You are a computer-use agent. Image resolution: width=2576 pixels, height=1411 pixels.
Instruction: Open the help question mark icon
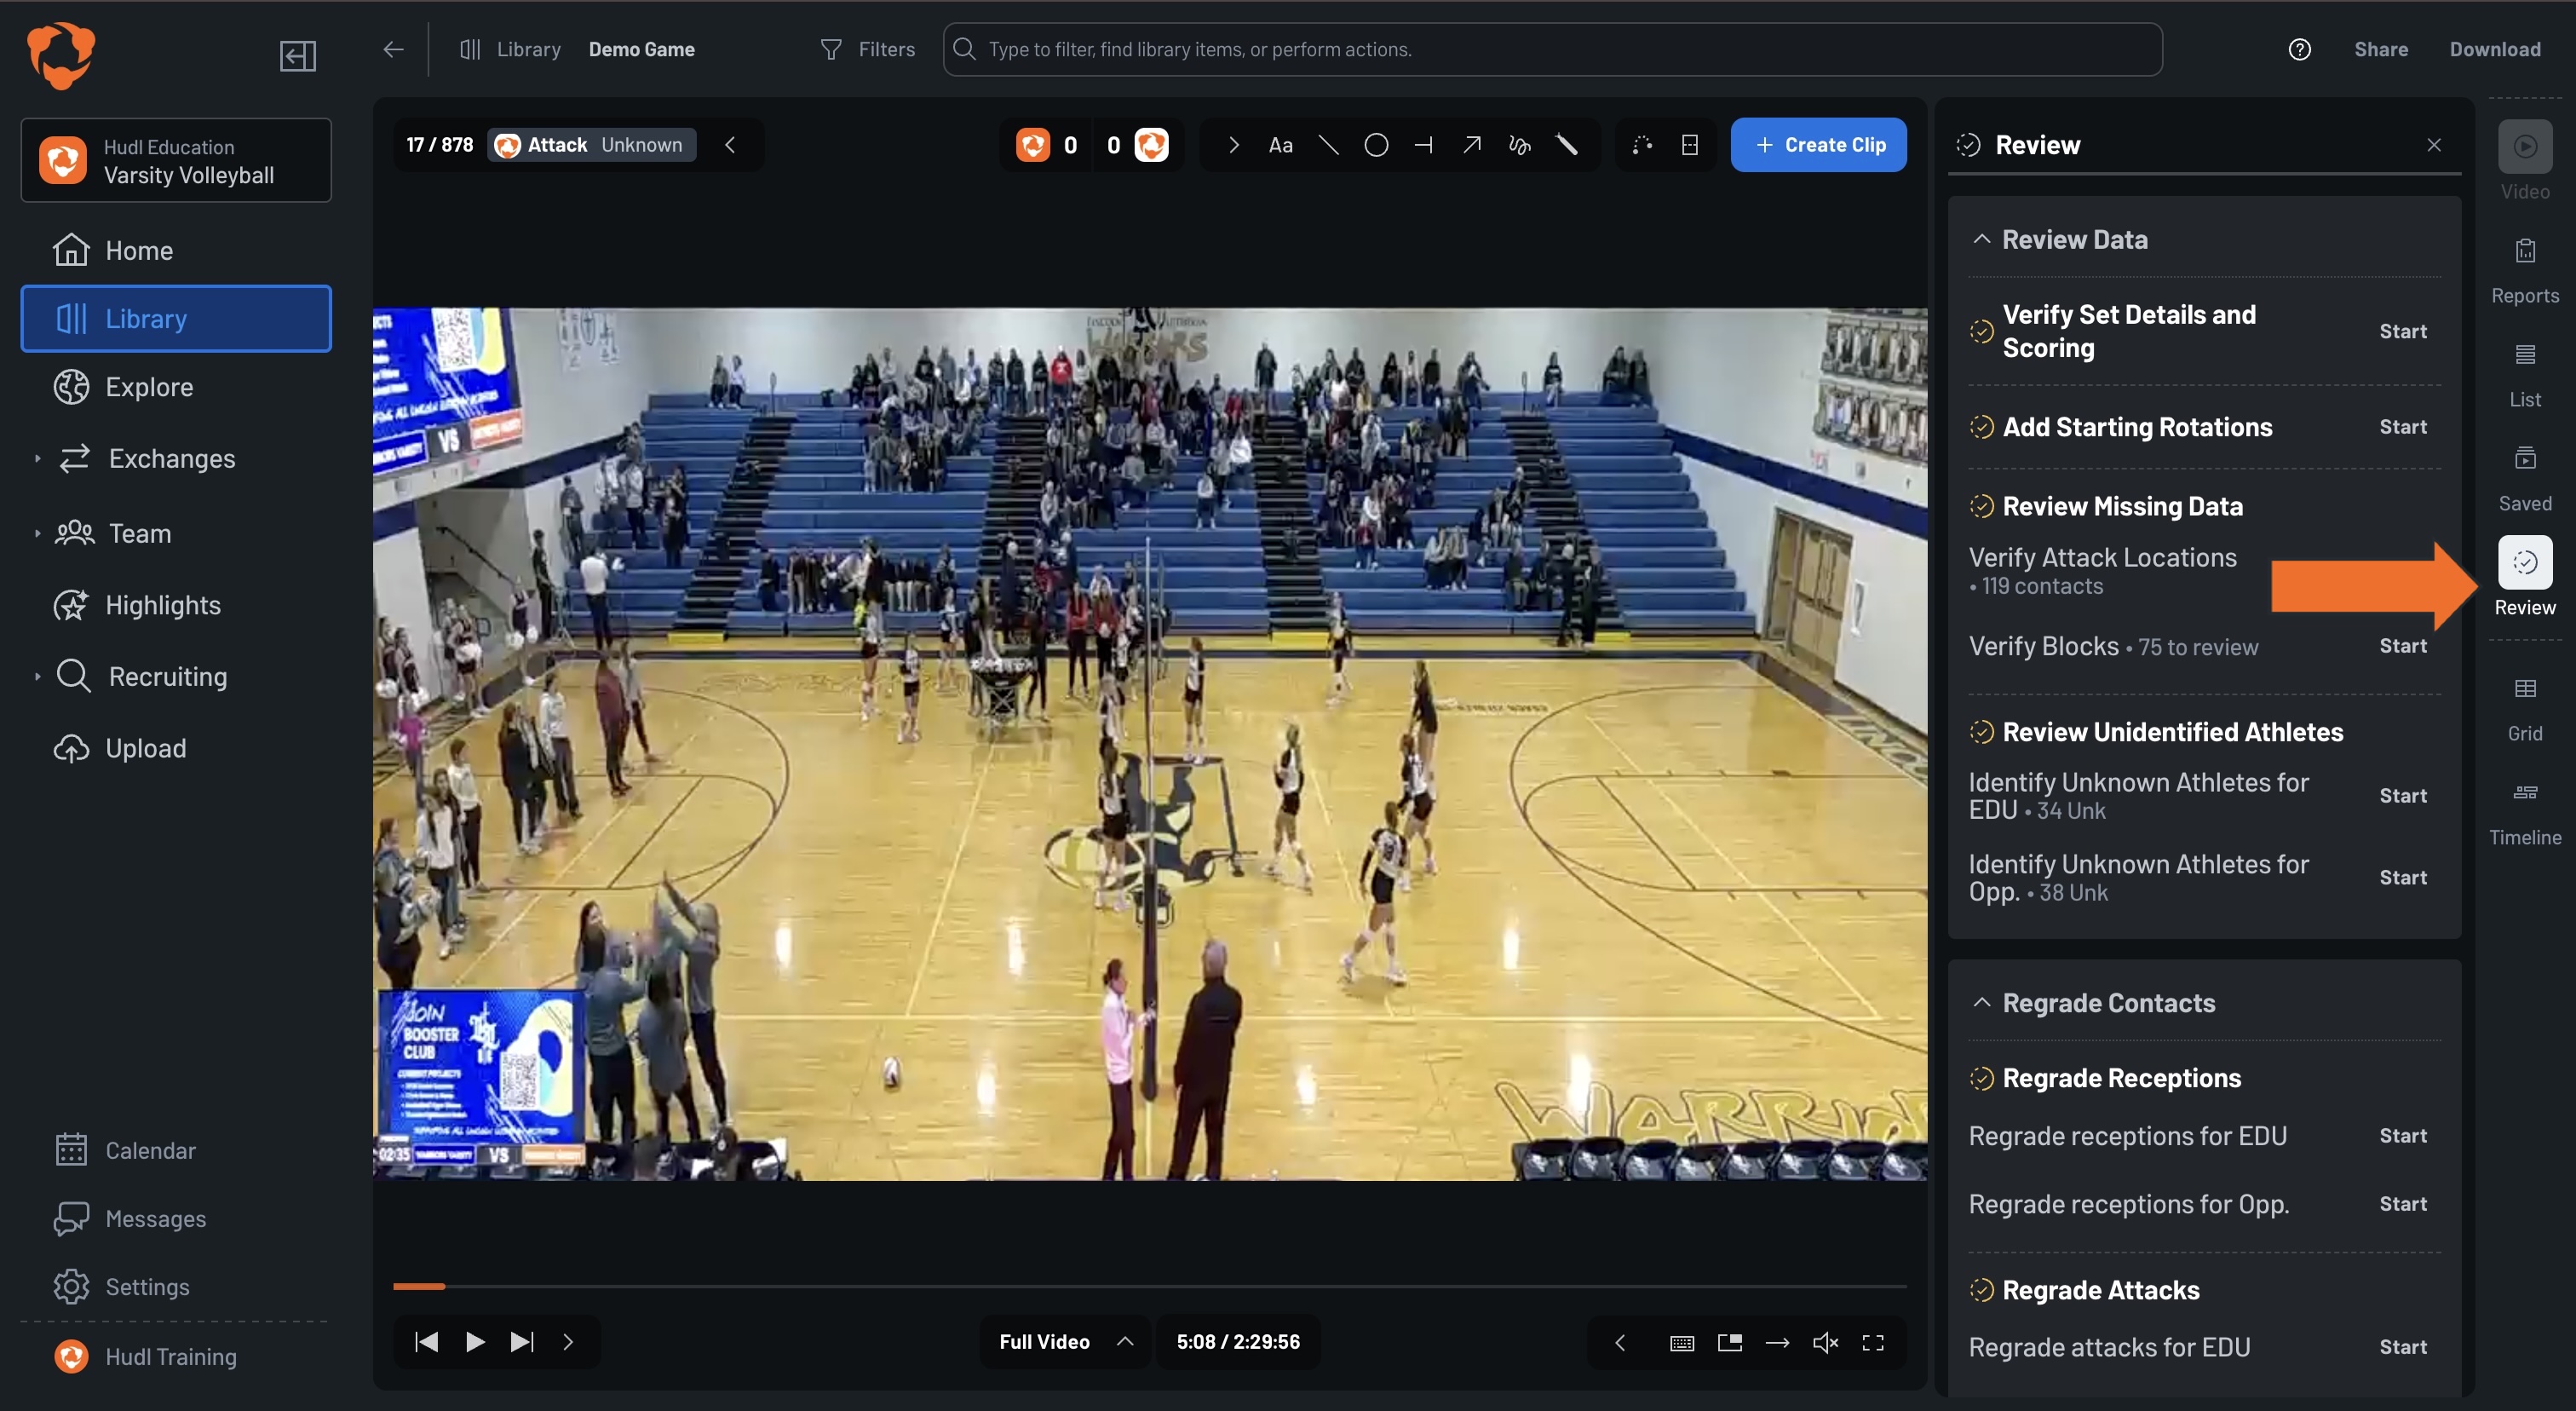coord(2299,49)
